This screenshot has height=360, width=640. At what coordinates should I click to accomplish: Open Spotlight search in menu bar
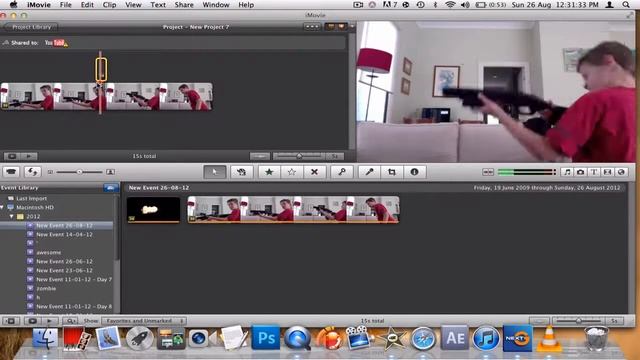626,5
